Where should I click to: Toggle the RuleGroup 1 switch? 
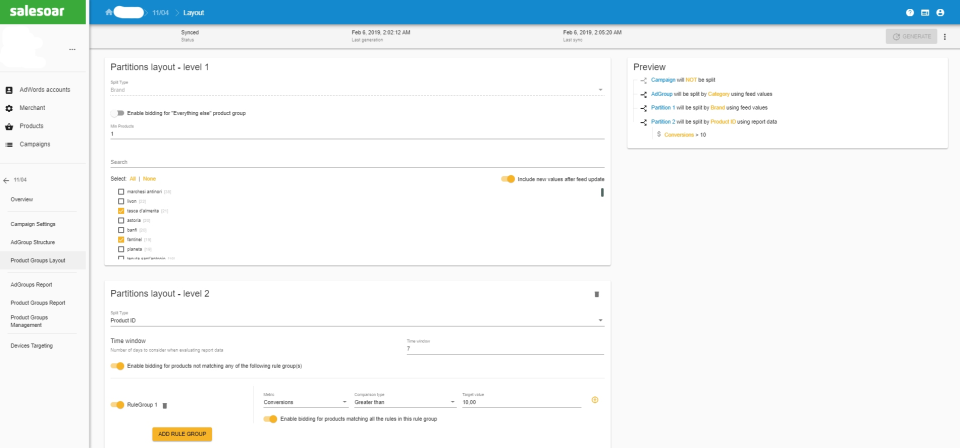tap(118, 405)
